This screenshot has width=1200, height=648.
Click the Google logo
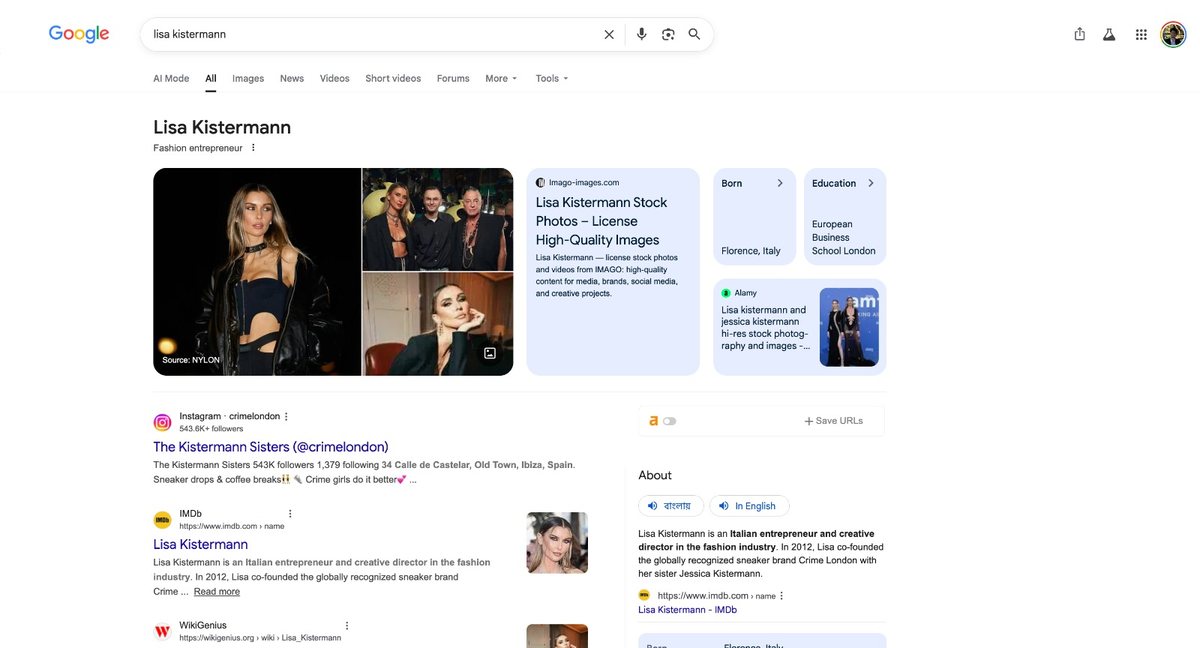pos(79,34)
